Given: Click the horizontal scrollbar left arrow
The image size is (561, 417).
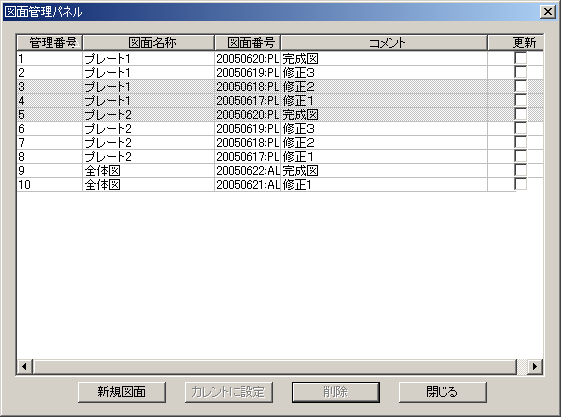Looking at the screenshot, I should (25, 367).
